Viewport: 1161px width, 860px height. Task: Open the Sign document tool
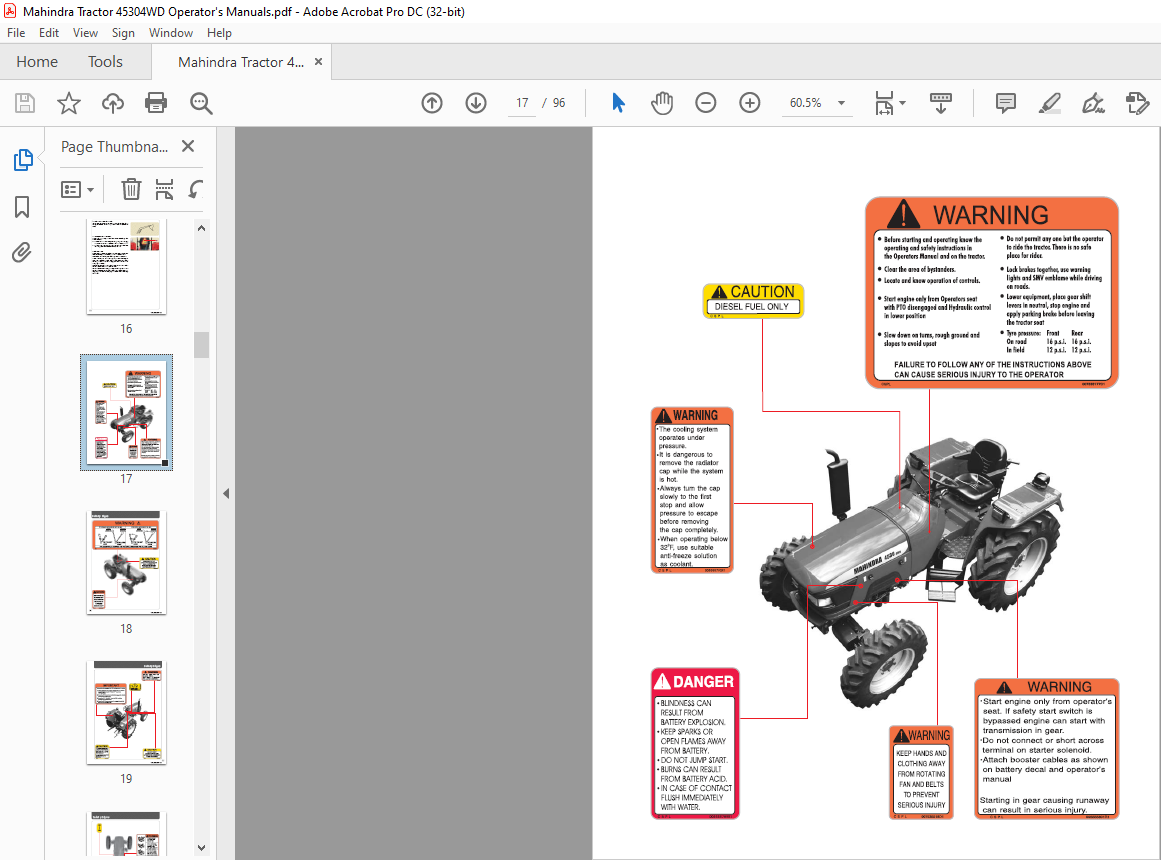click(1094, 103)
